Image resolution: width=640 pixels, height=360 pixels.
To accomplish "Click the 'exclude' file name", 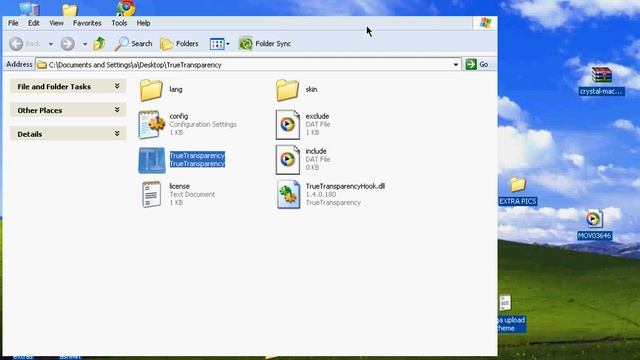I will 317,116.
